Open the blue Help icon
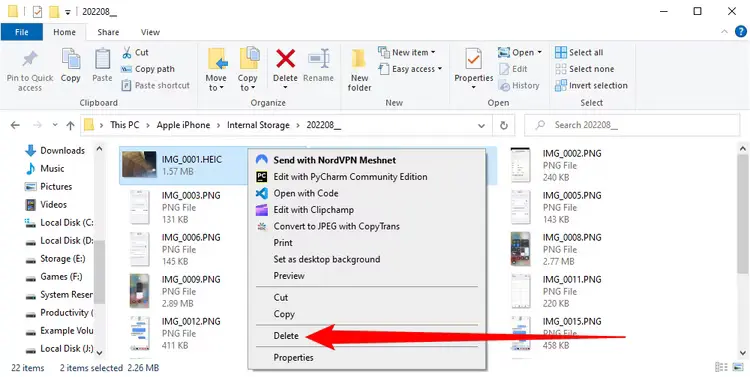Screen dimensions: 750x377 pyautogui.click(x=740, y=32)
